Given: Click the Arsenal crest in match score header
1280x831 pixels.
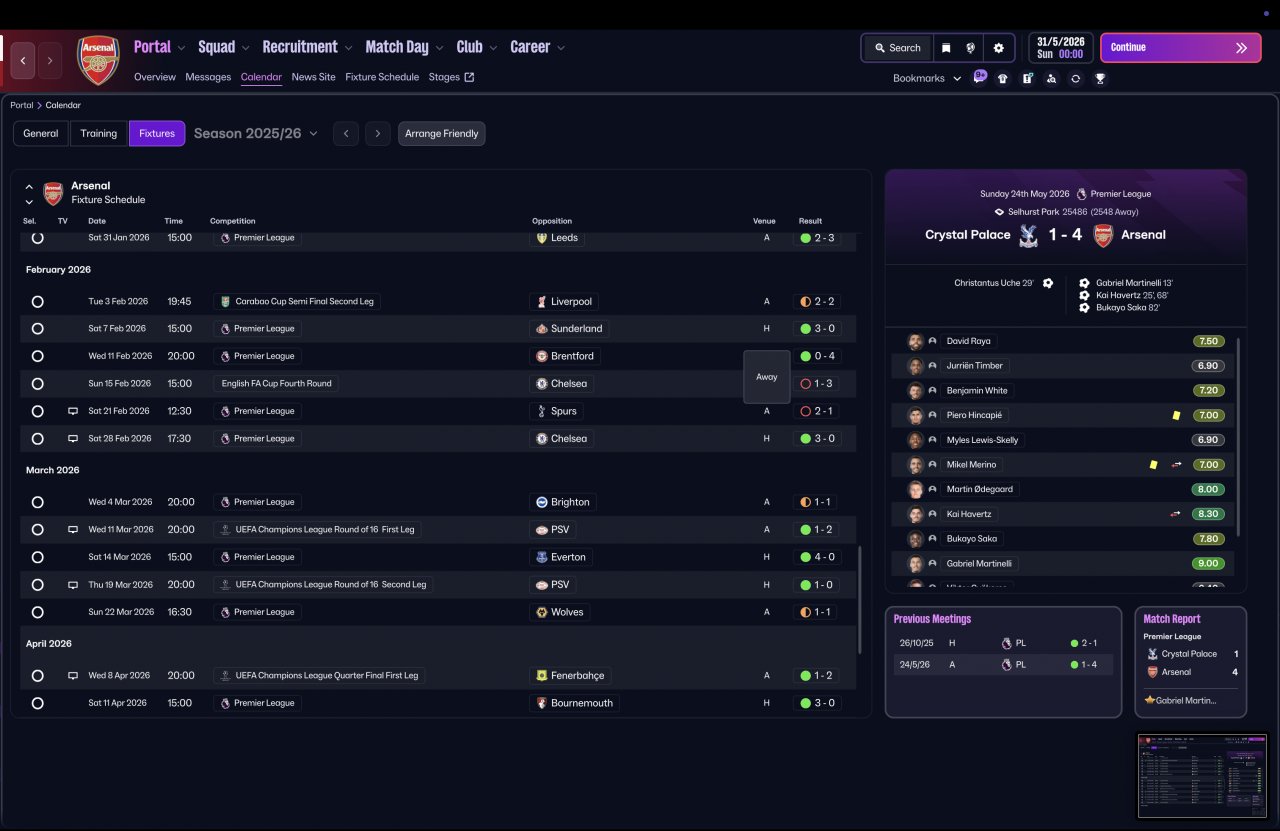Looking at the screenshot, I should 1103,235.
